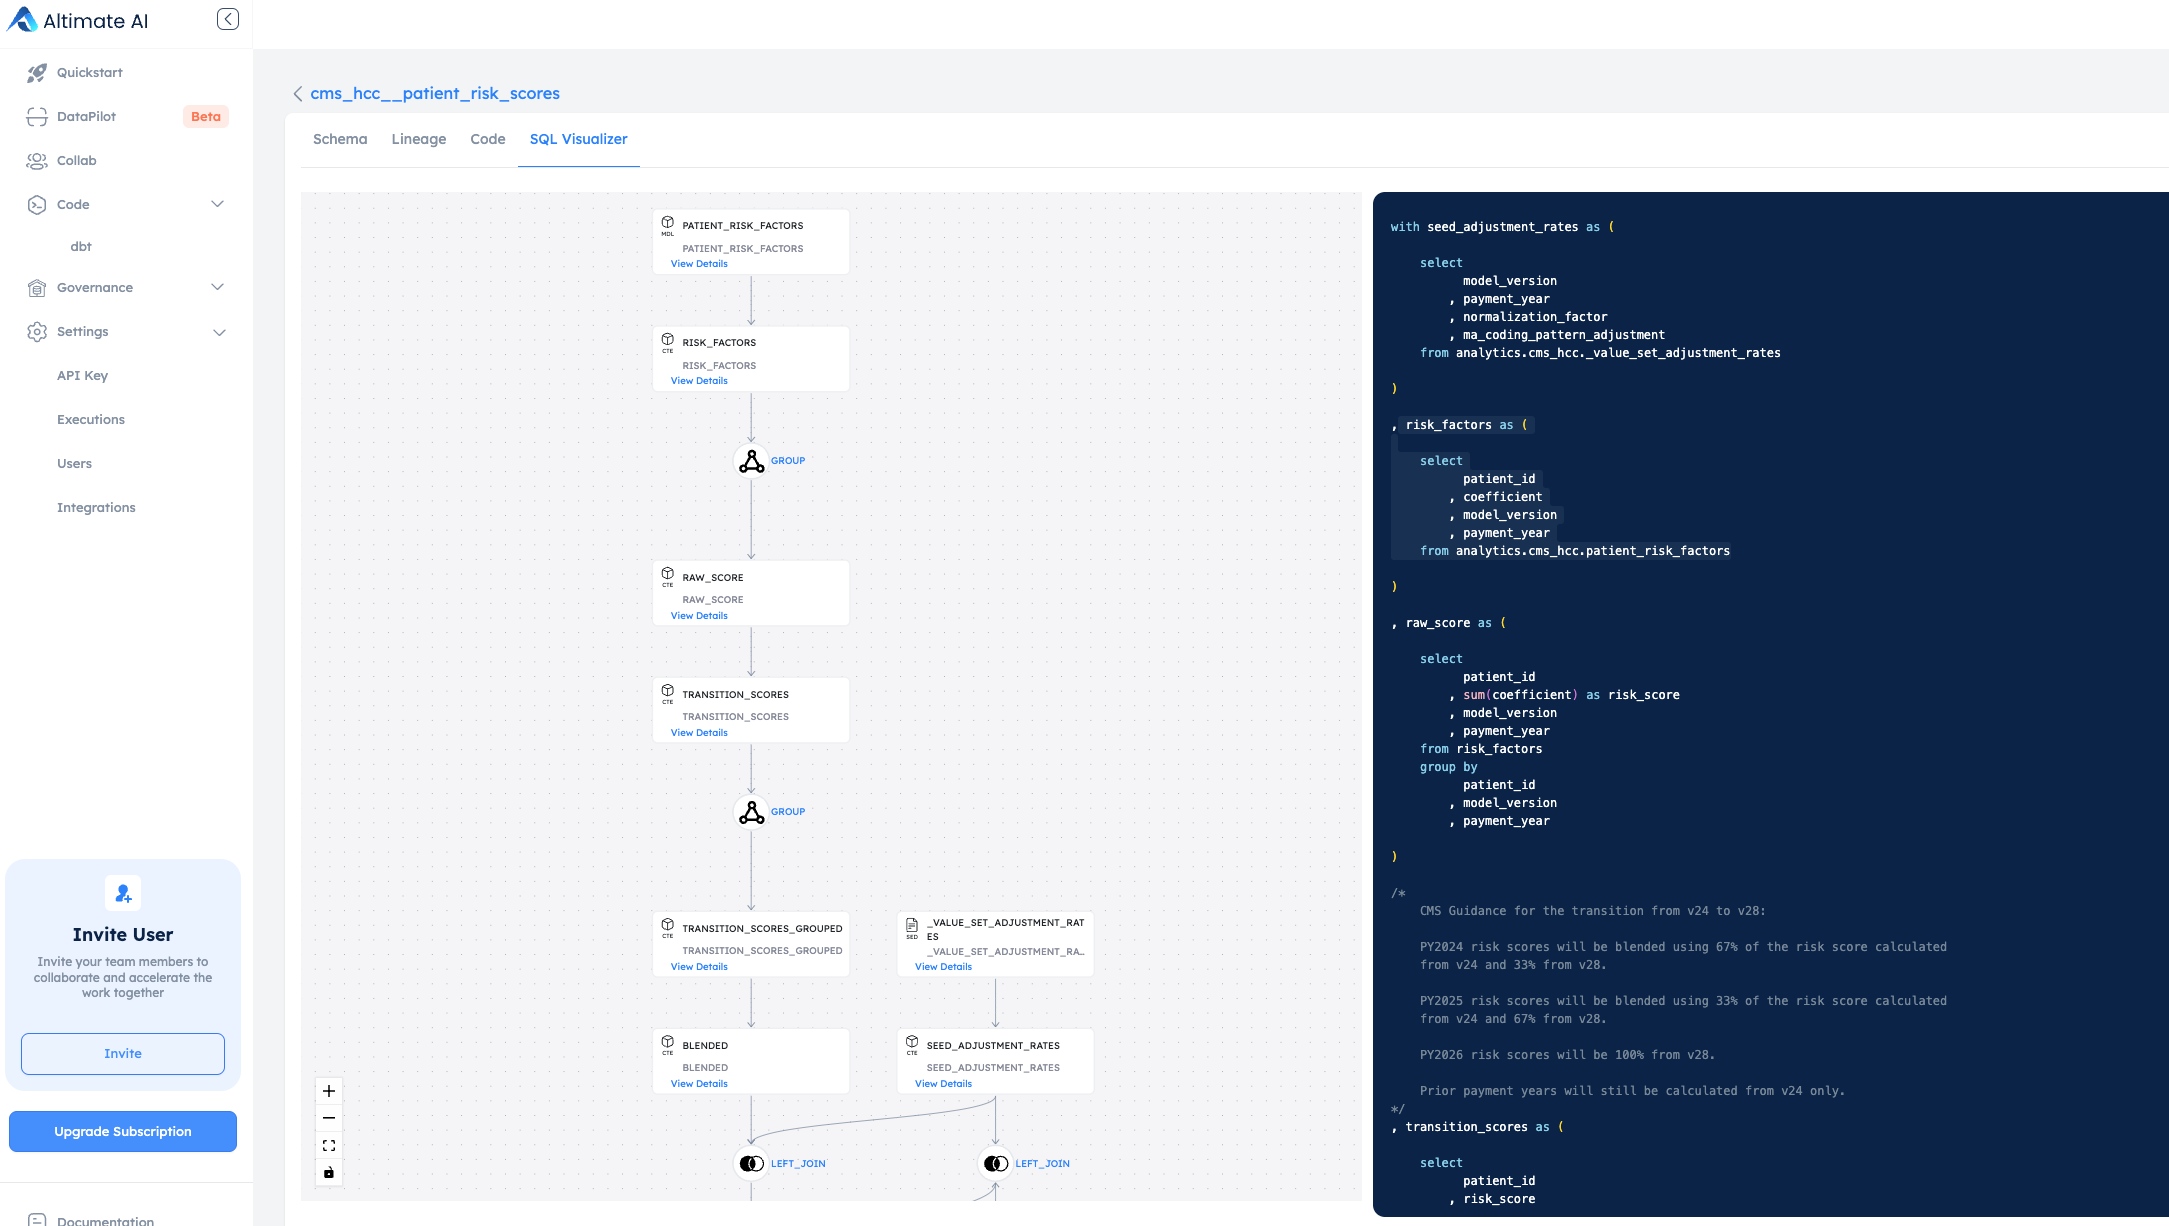Image resolution: width=2169 pixels, height=1226 pixels.
Task: Click the fit-to-screen icon on canvas
Action: tap(329, 1146)
